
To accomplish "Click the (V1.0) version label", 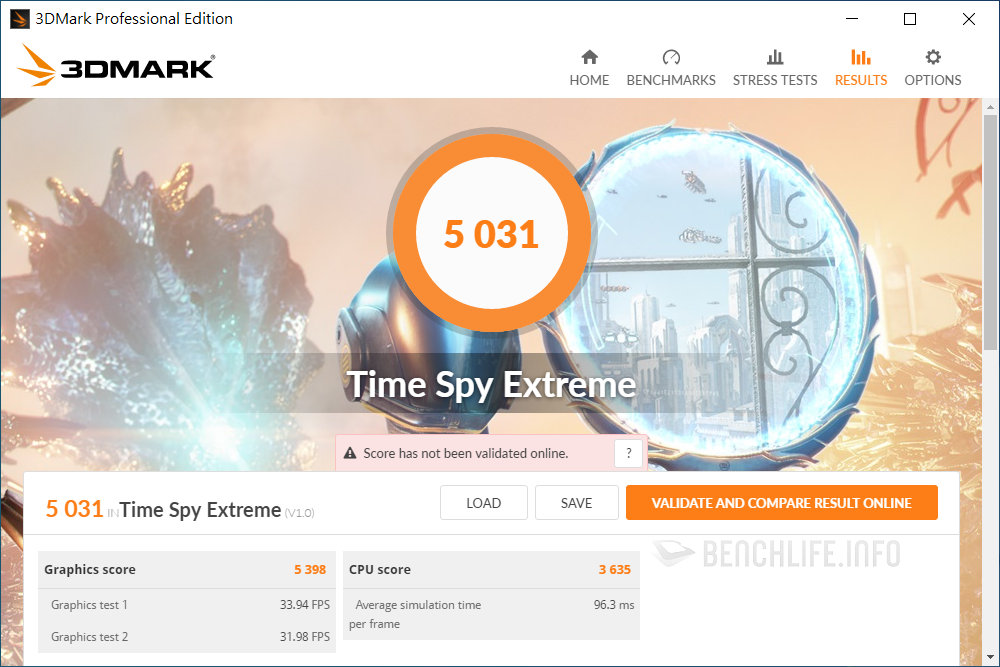I will coord(299,513).
